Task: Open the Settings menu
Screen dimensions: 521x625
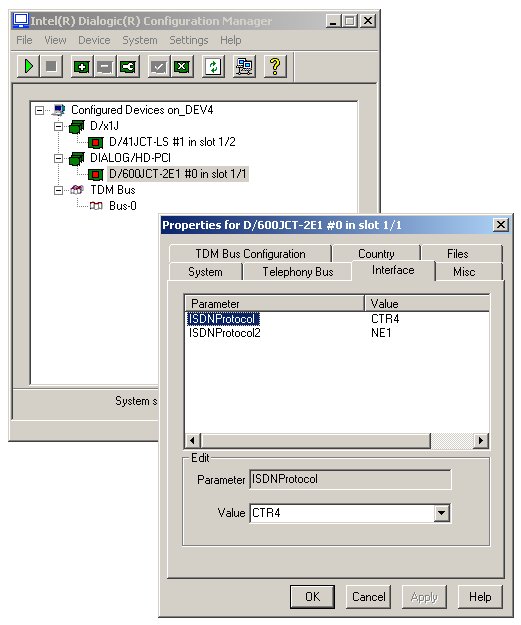Action: pos(189,40)
